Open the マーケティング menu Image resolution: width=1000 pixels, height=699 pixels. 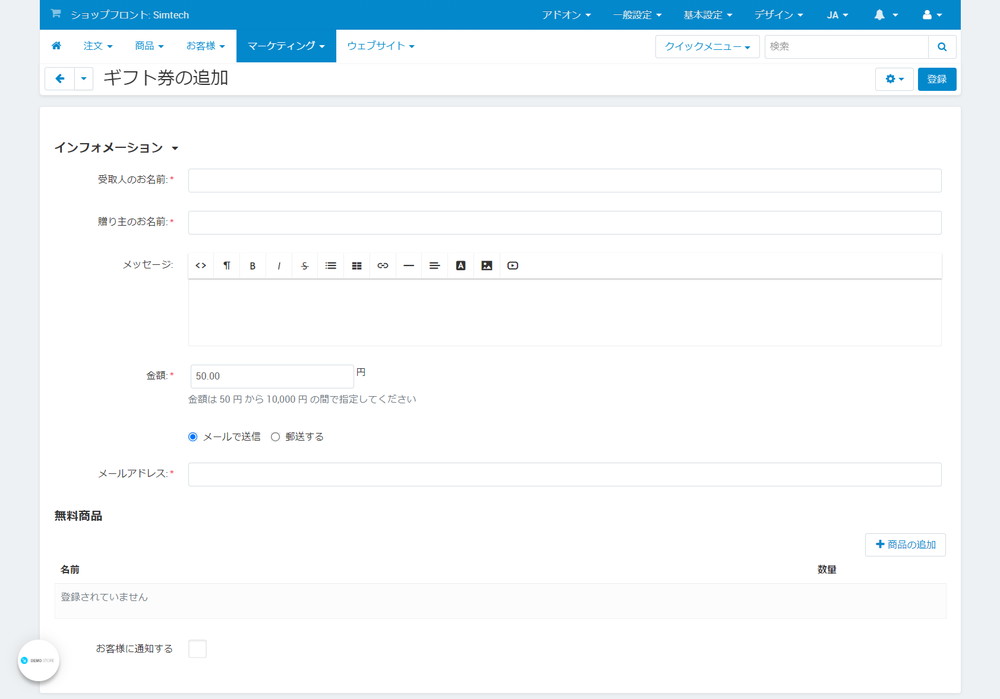[x=286, y=46]
